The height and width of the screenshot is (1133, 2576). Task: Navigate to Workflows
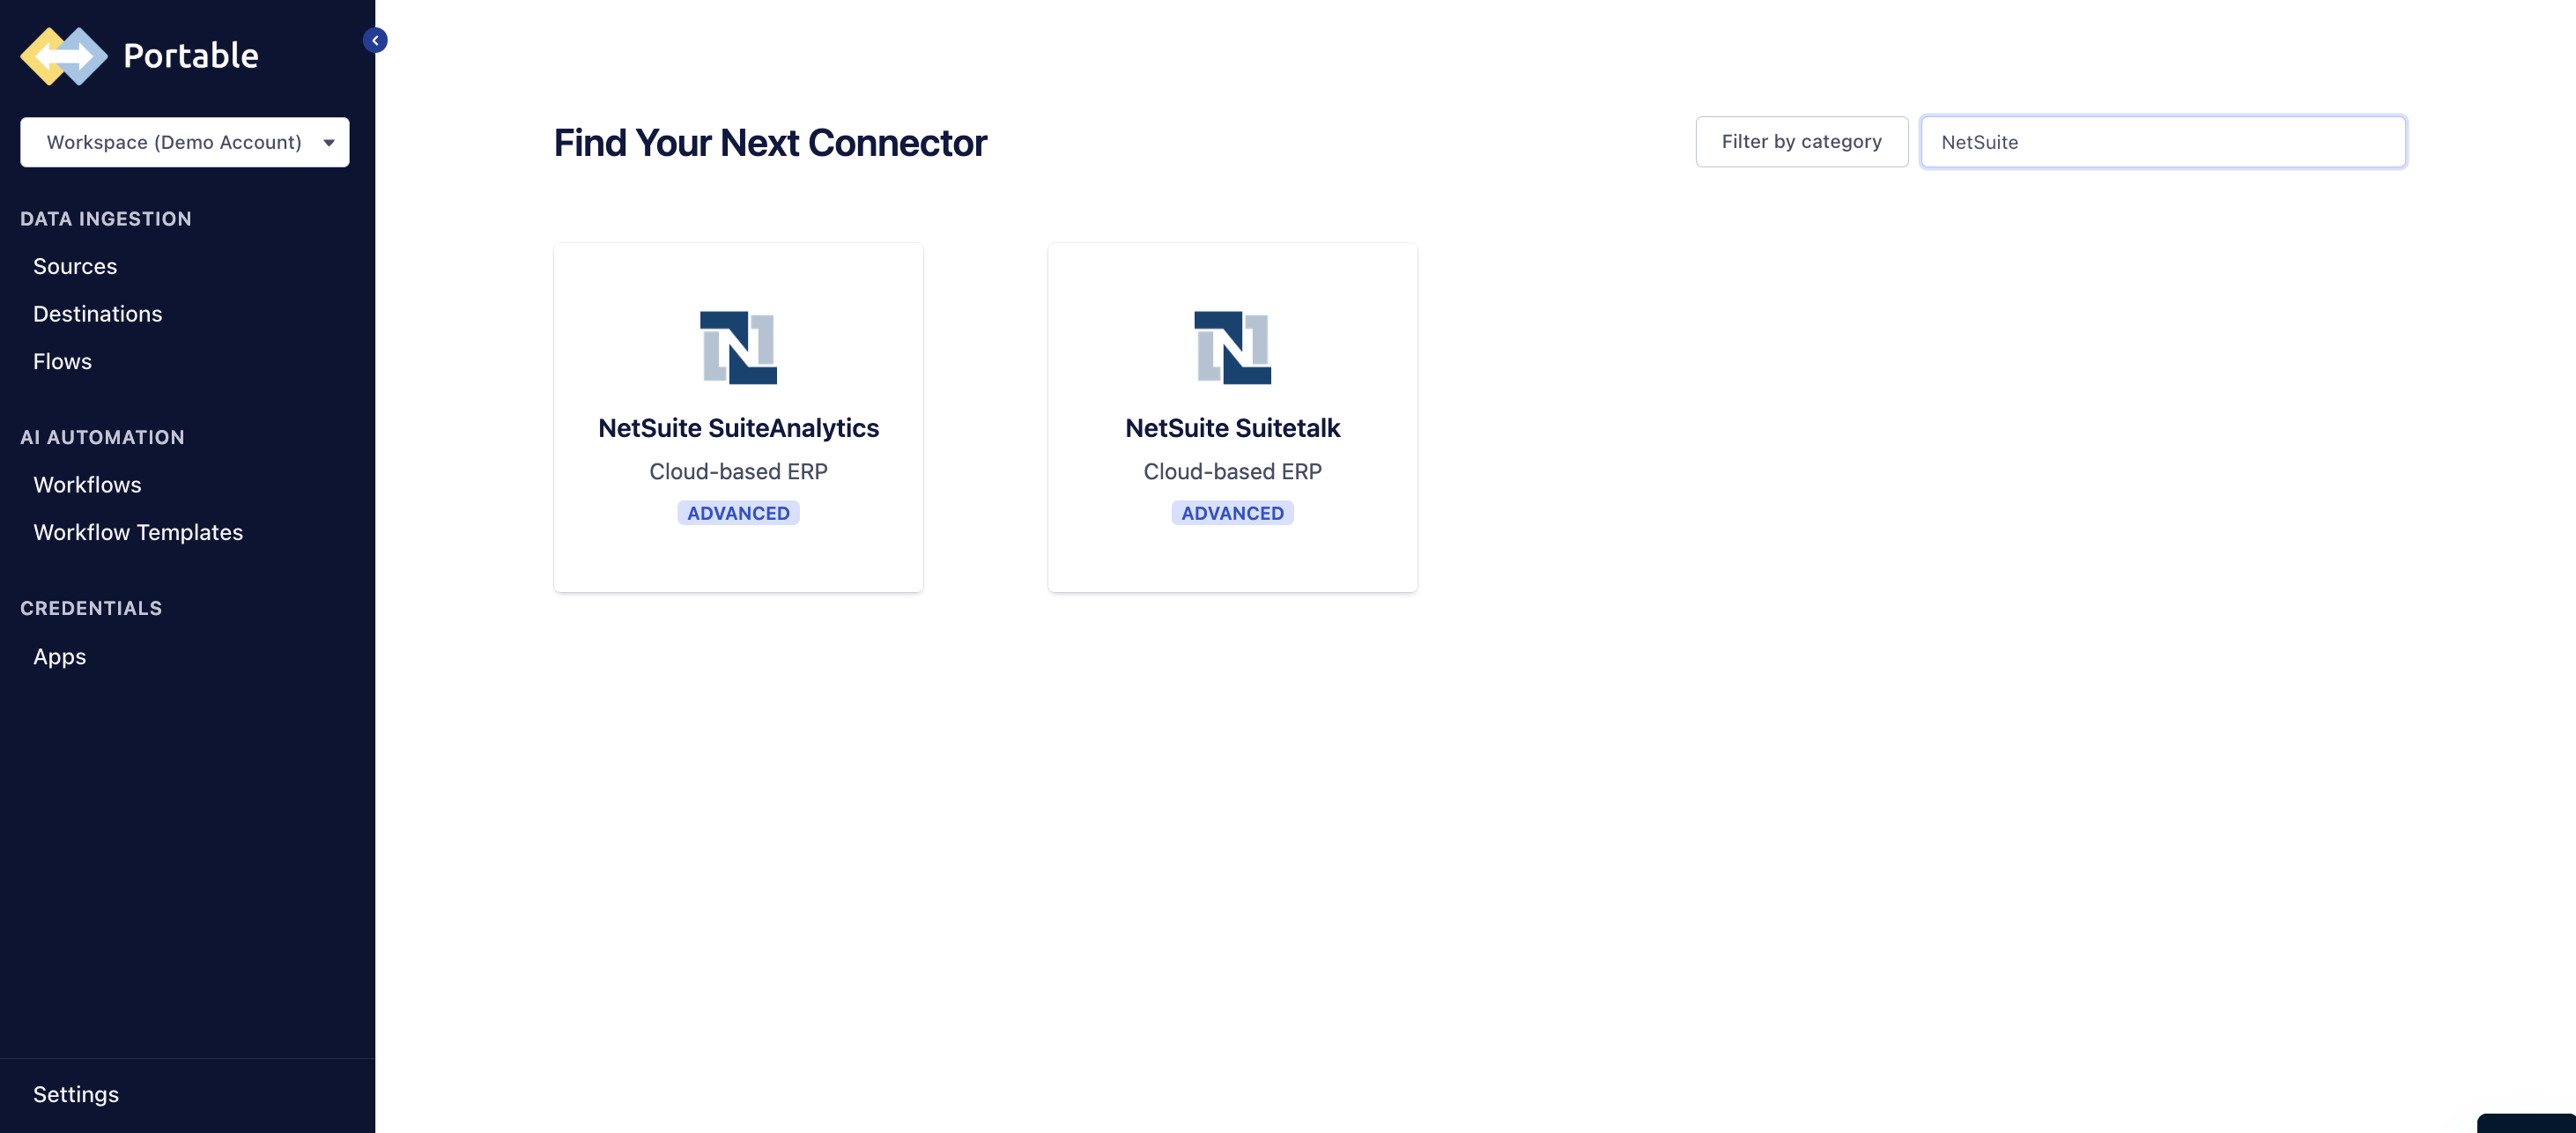[x=87, y=485]
